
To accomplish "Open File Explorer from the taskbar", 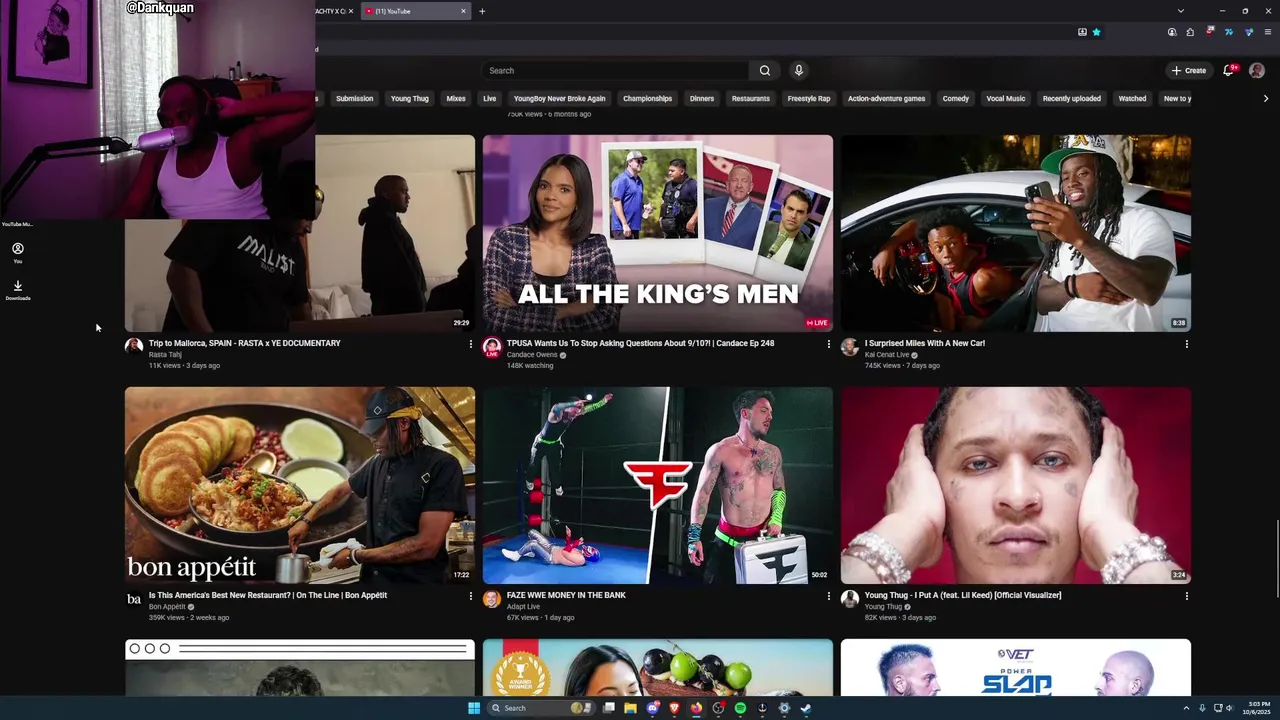I will (630, 708).
